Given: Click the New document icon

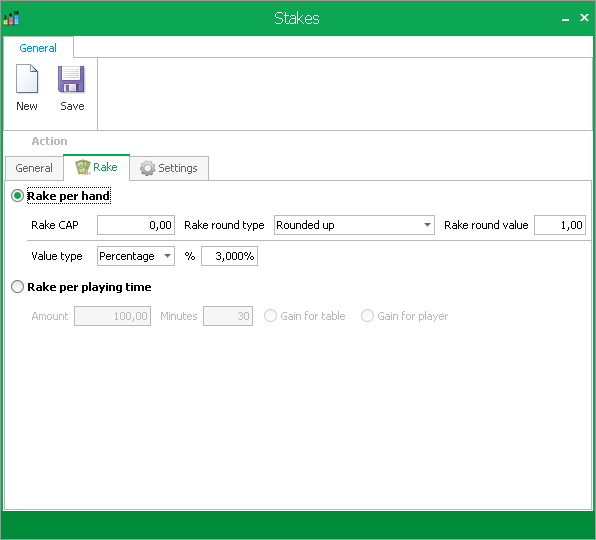Looking at the screenshot, I should coord(27,79).
